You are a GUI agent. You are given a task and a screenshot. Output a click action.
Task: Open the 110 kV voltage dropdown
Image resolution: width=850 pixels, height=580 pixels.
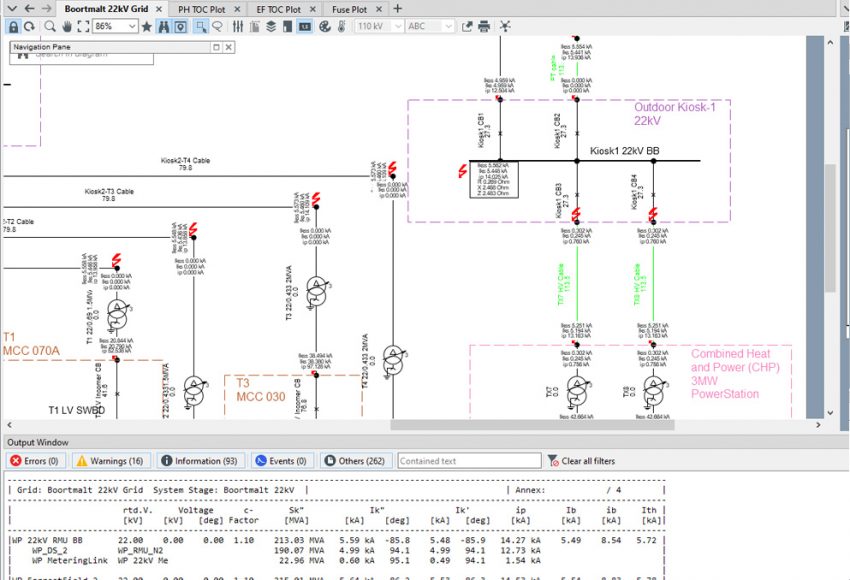click(397, 26)
